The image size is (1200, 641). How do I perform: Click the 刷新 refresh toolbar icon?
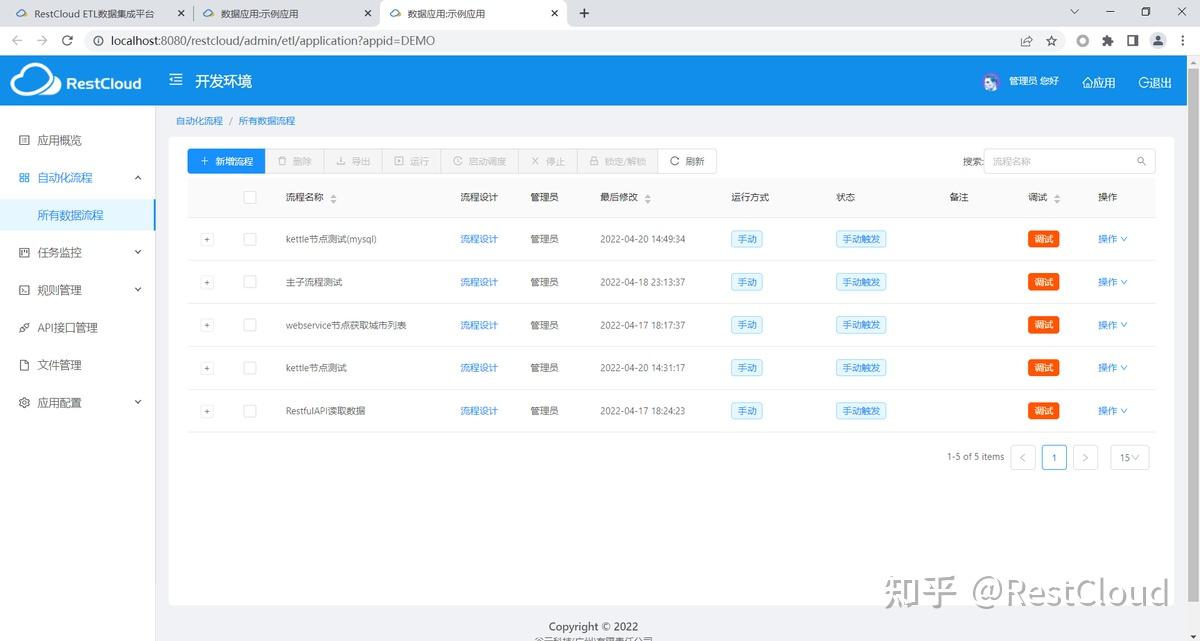click(x=687, y=160)
